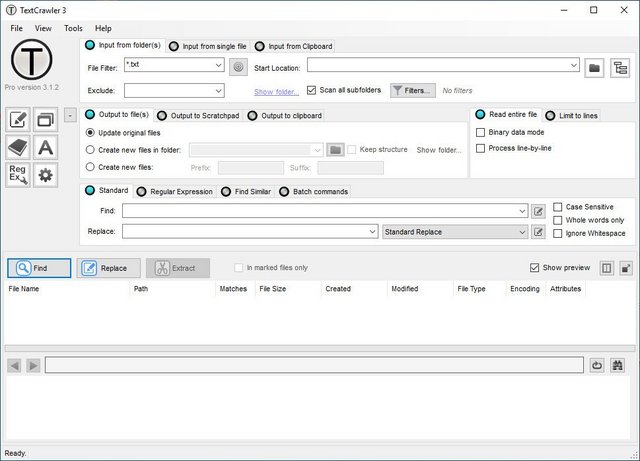Image resolution: width=640 pixels, height=461 pixels.
Task: Click Show folder link under Start Location
Action: click(x=276, y=92)
